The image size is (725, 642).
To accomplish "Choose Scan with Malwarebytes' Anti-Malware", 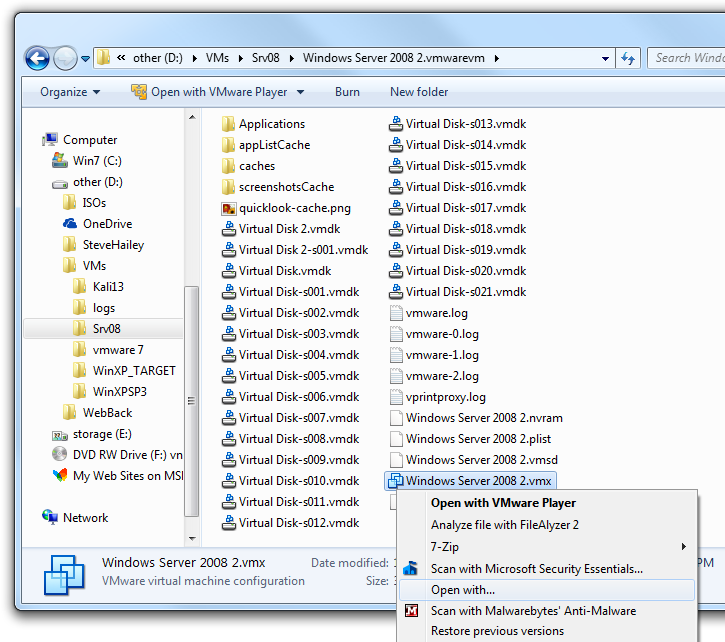I will [533, 611].
